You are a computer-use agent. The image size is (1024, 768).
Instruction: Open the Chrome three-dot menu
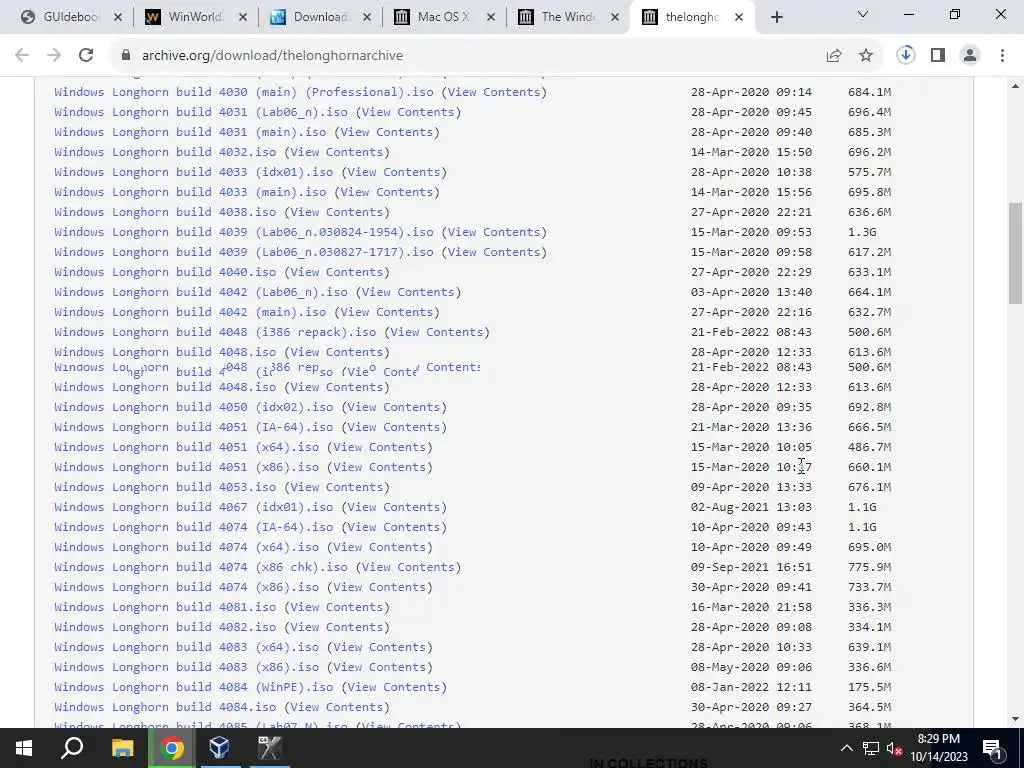1002,56
